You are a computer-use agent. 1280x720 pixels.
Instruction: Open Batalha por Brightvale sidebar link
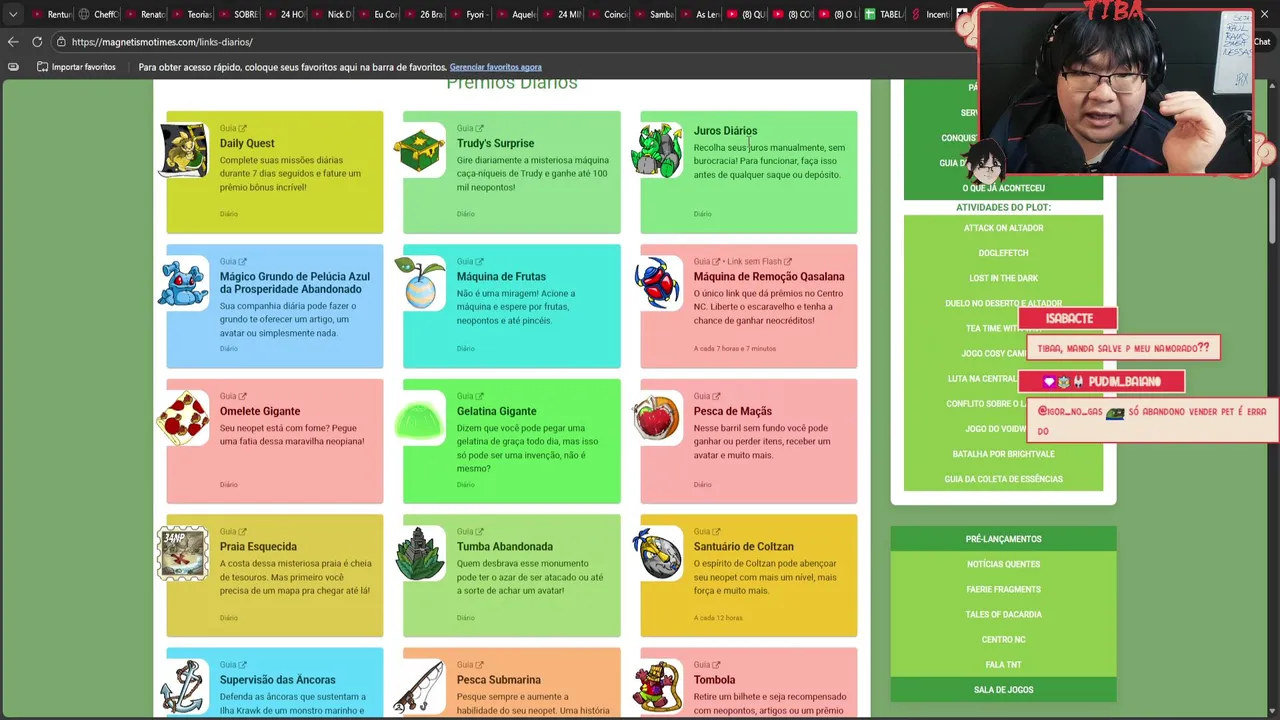coord(1003,454)
